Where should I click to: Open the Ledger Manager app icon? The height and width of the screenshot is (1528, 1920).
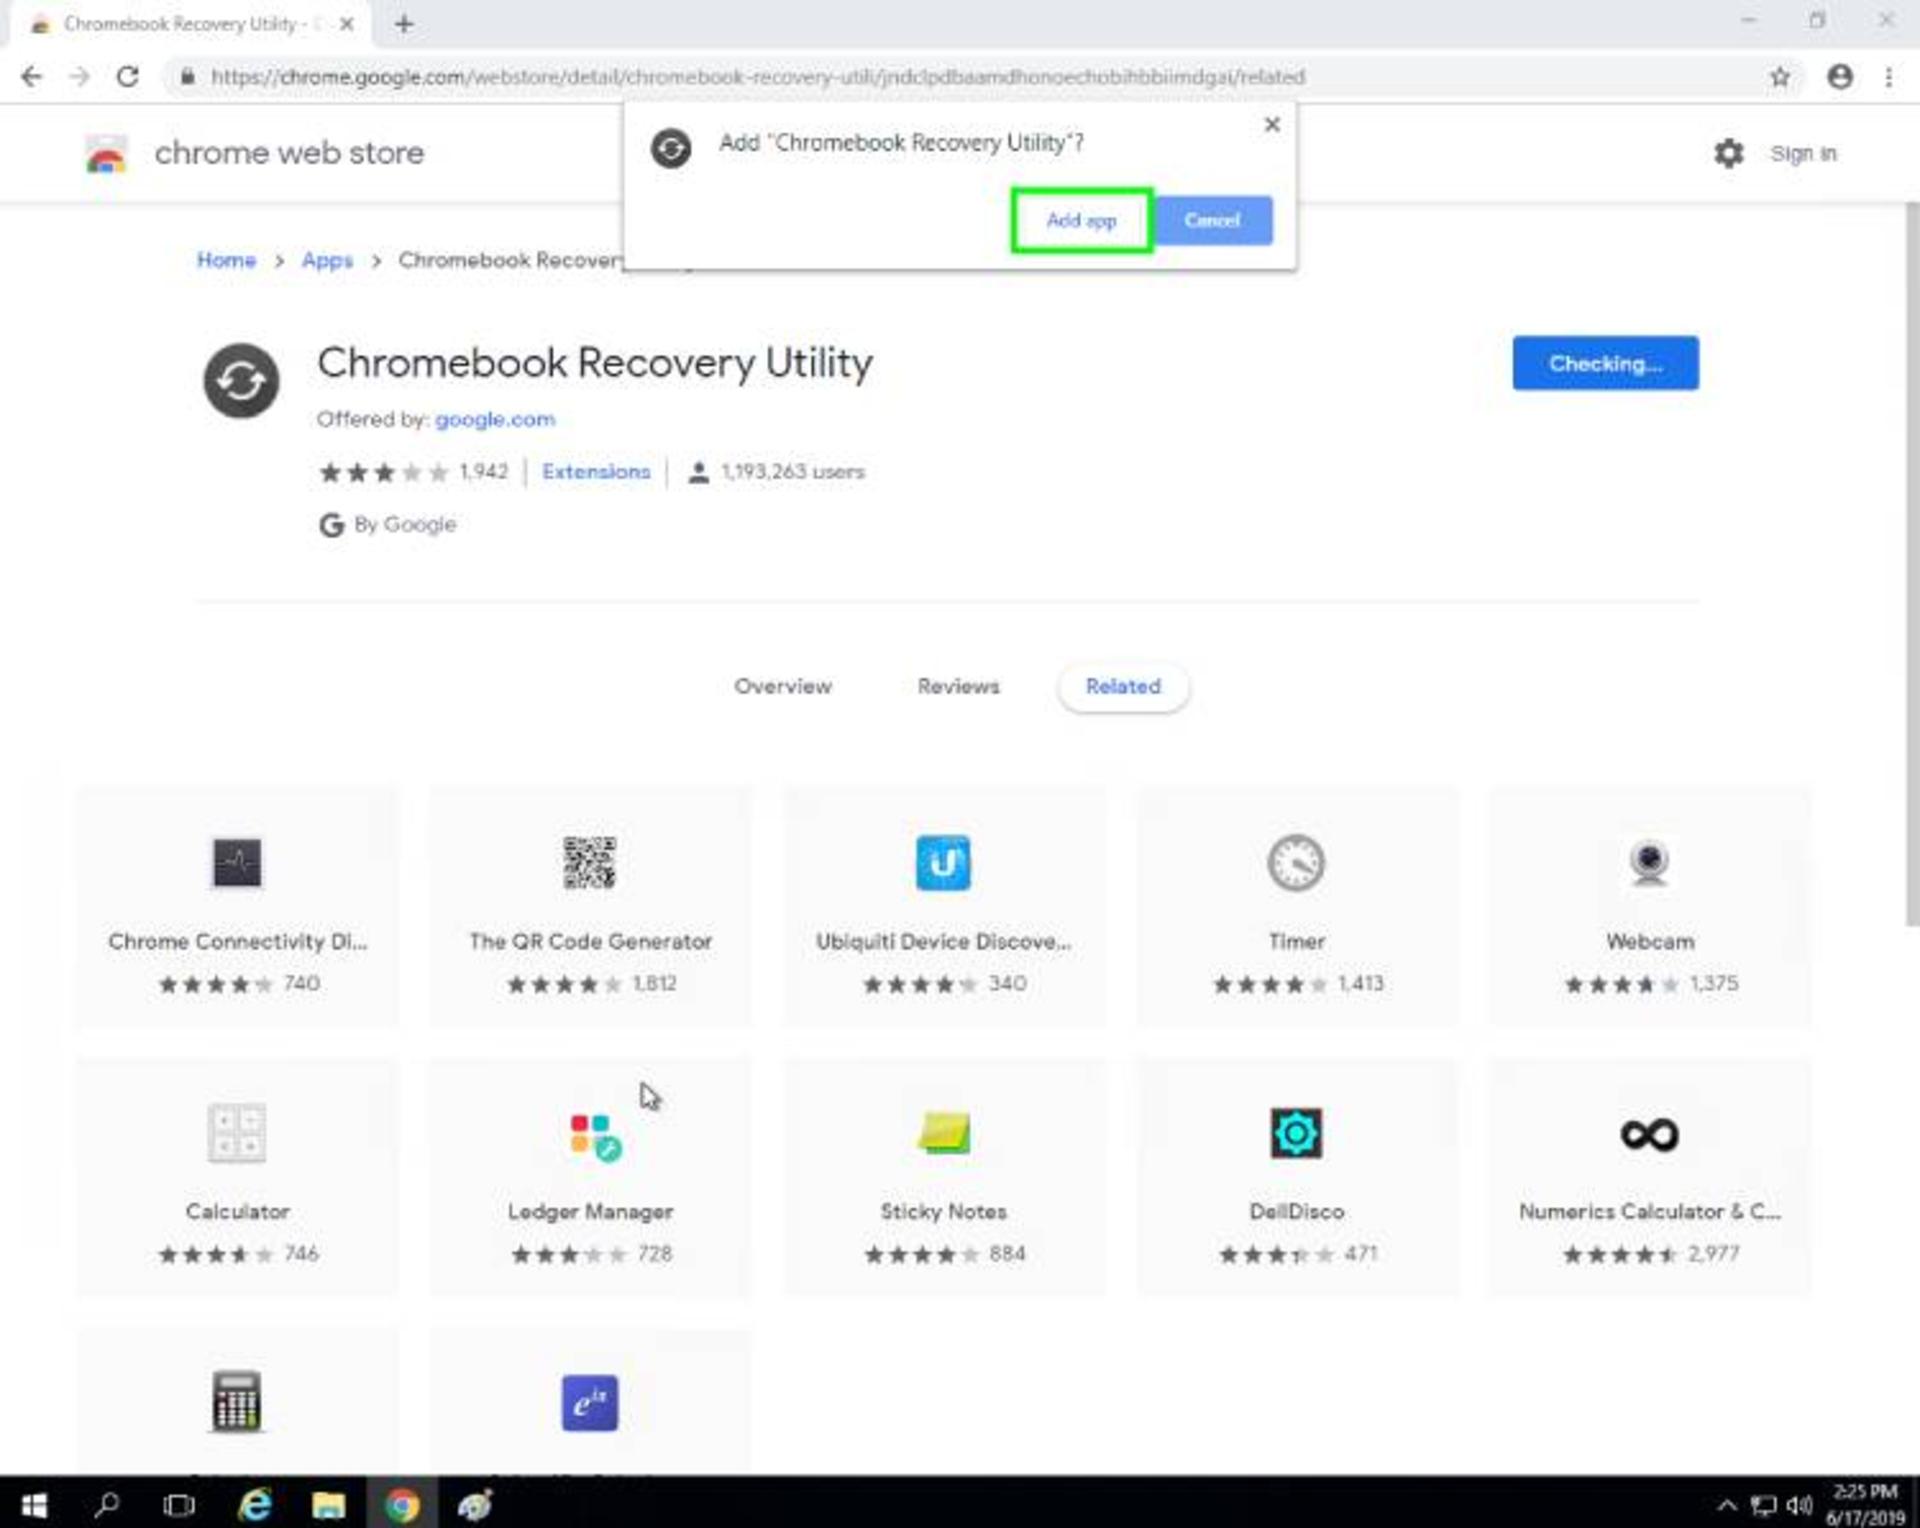click(595, 1137)
